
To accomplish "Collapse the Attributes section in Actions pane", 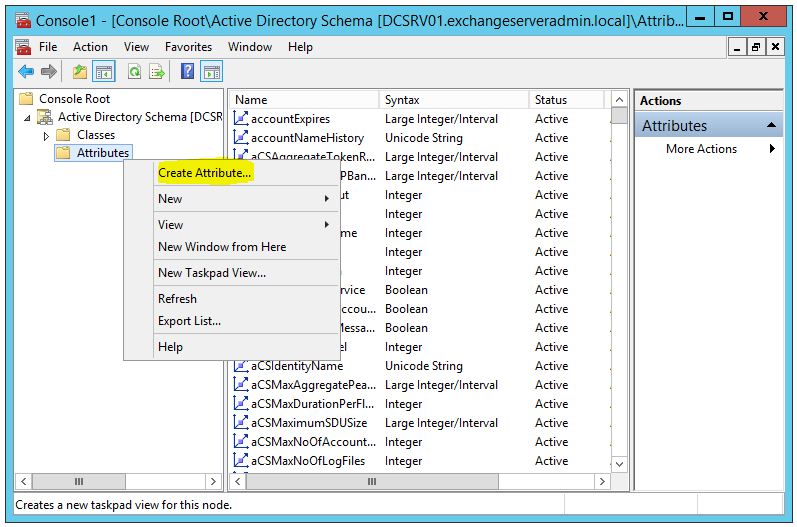I will click(x=772, y=125).
